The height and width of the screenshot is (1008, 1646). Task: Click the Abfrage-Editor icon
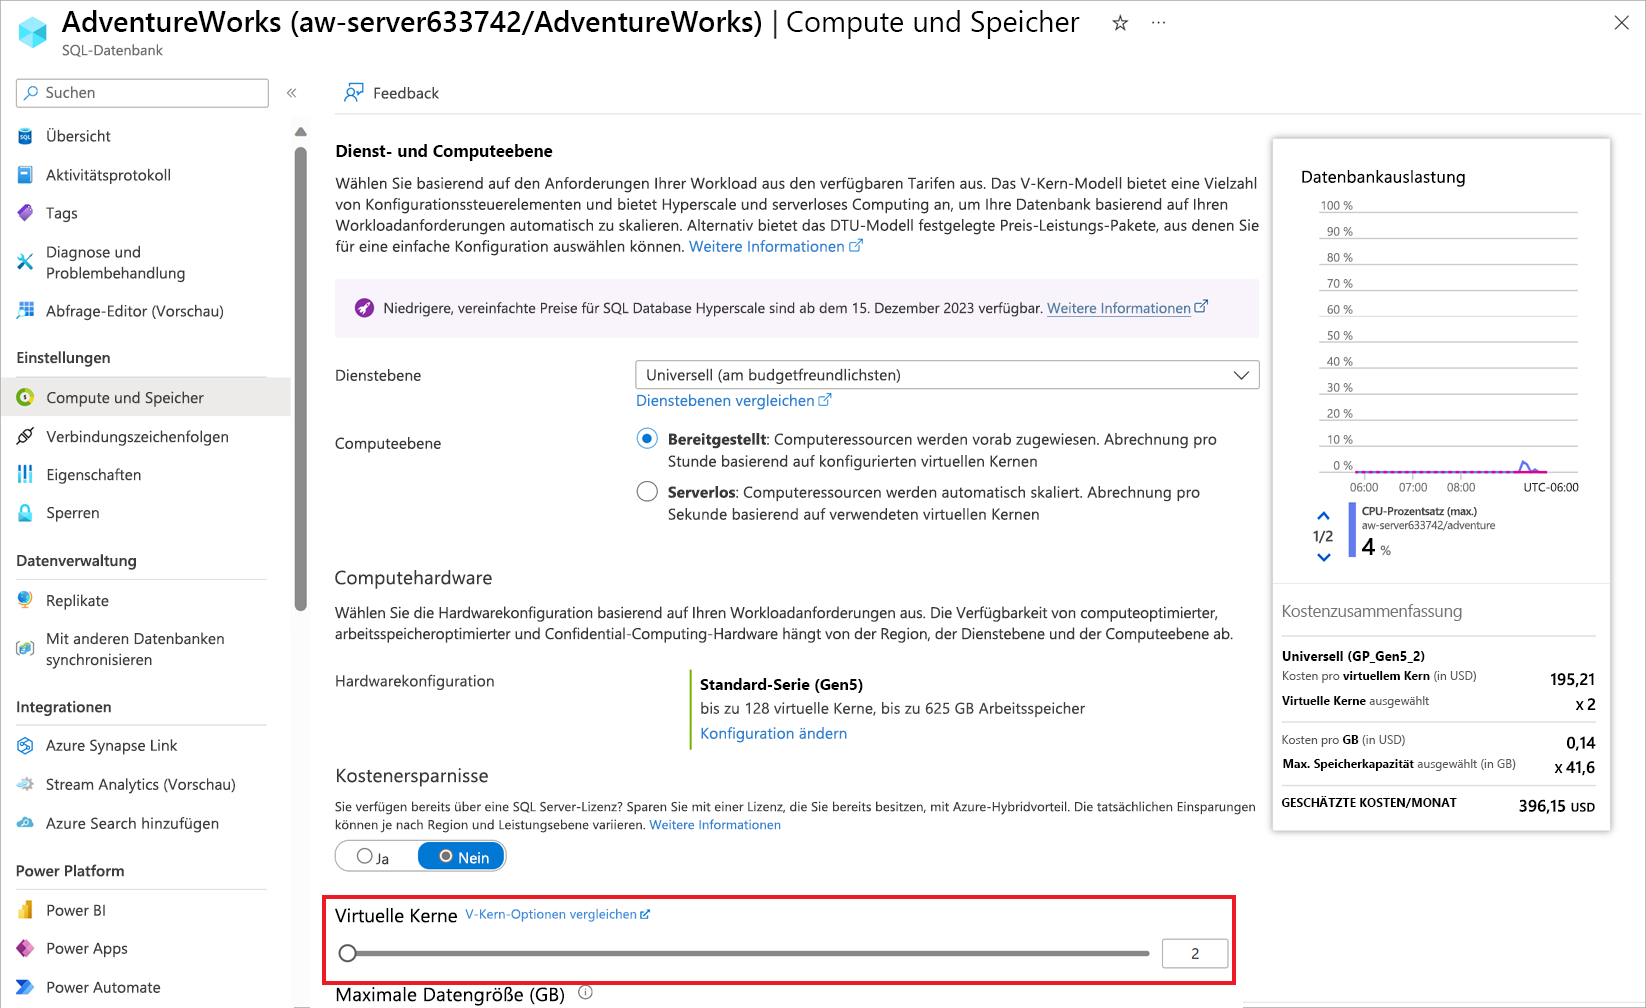coord(25,311)
